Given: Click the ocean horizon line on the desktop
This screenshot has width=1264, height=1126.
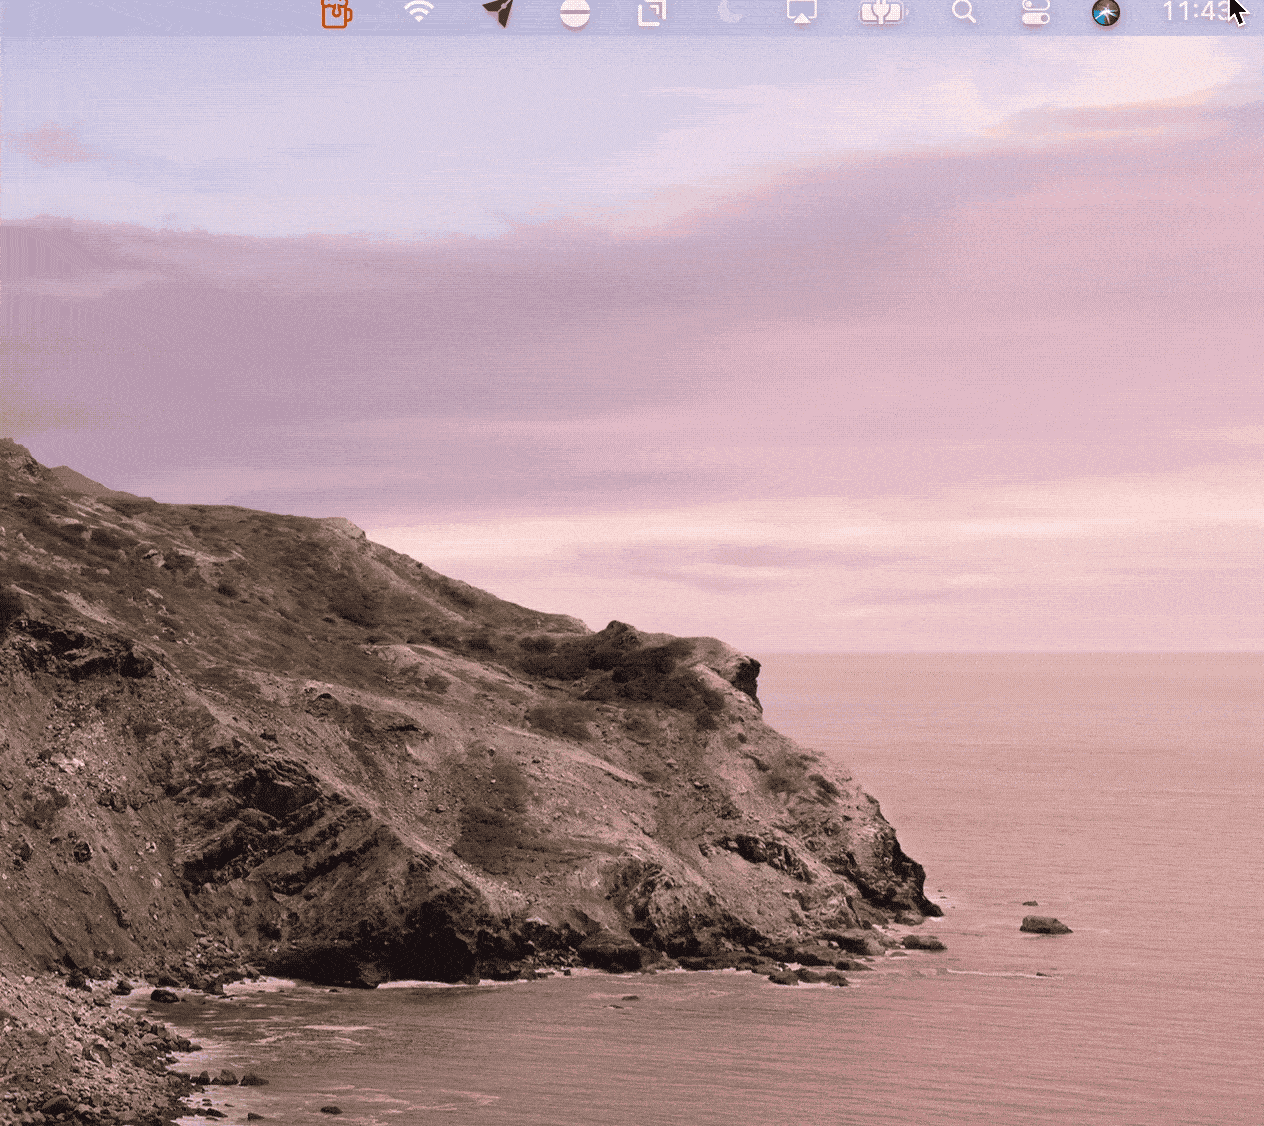Looking at the screenshot, I should tap(1010, 653).
